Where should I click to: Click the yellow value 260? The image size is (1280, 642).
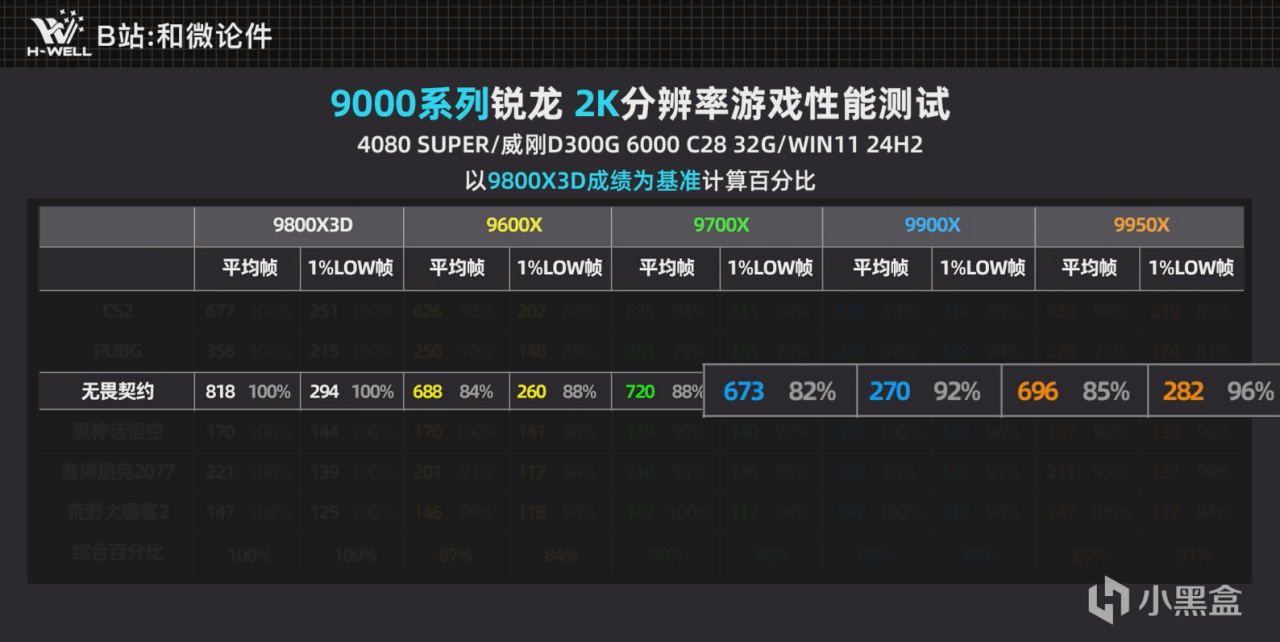click(532, 392)
